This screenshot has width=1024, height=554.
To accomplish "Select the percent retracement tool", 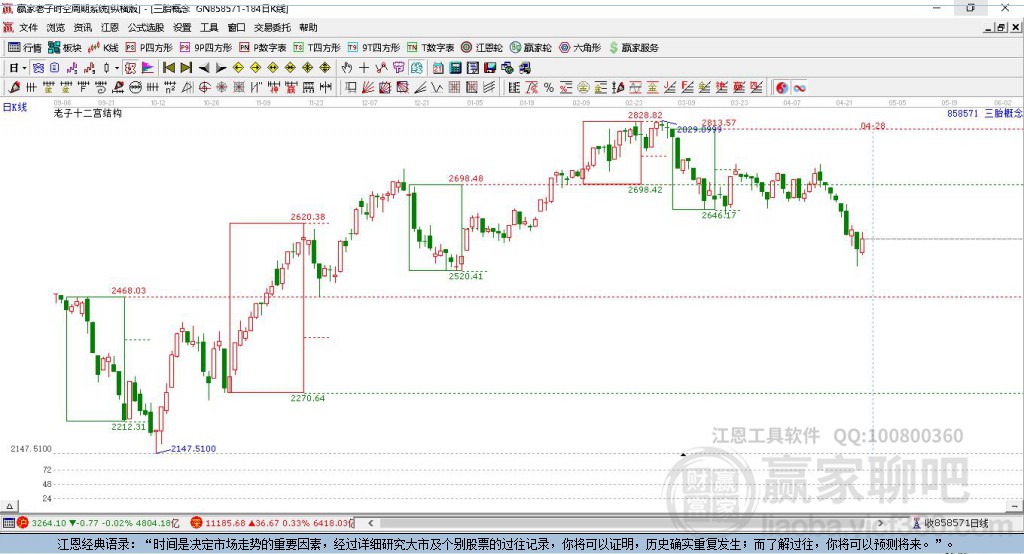I will tap(549, 88).
